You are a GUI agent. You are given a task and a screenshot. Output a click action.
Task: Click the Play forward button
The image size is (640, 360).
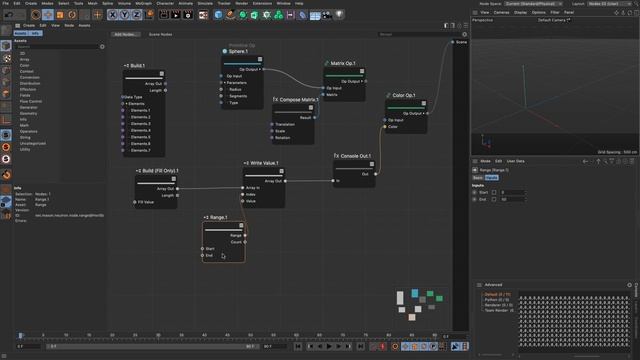[329, 347]
